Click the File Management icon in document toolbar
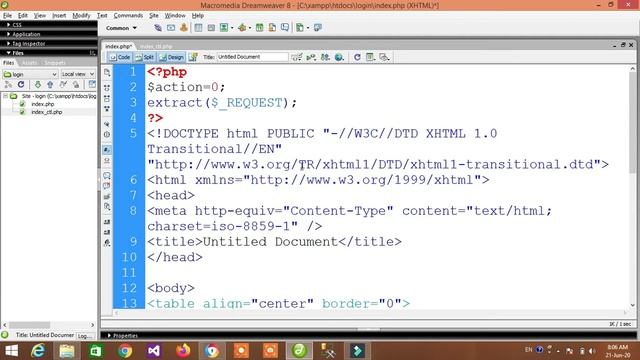This screenshot has width=640, height=360. click(325, 57)
